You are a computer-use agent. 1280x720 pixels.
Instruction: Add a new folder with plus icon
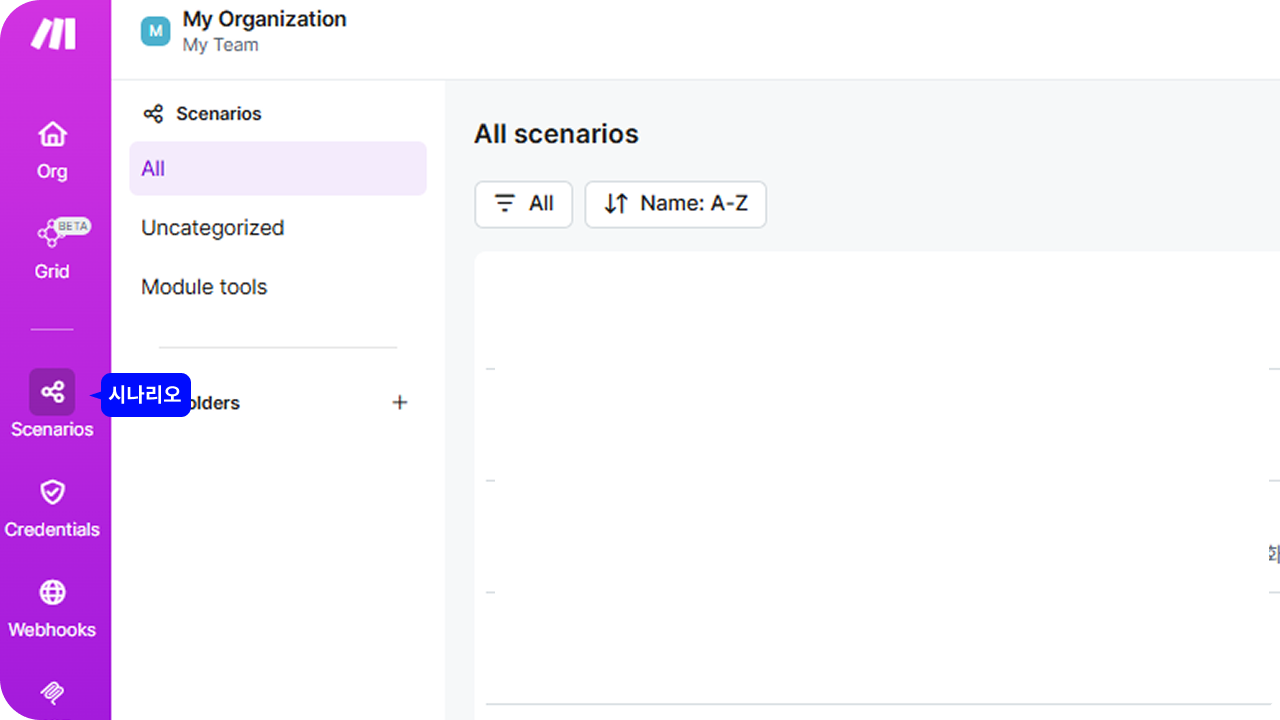coord(400,402)
